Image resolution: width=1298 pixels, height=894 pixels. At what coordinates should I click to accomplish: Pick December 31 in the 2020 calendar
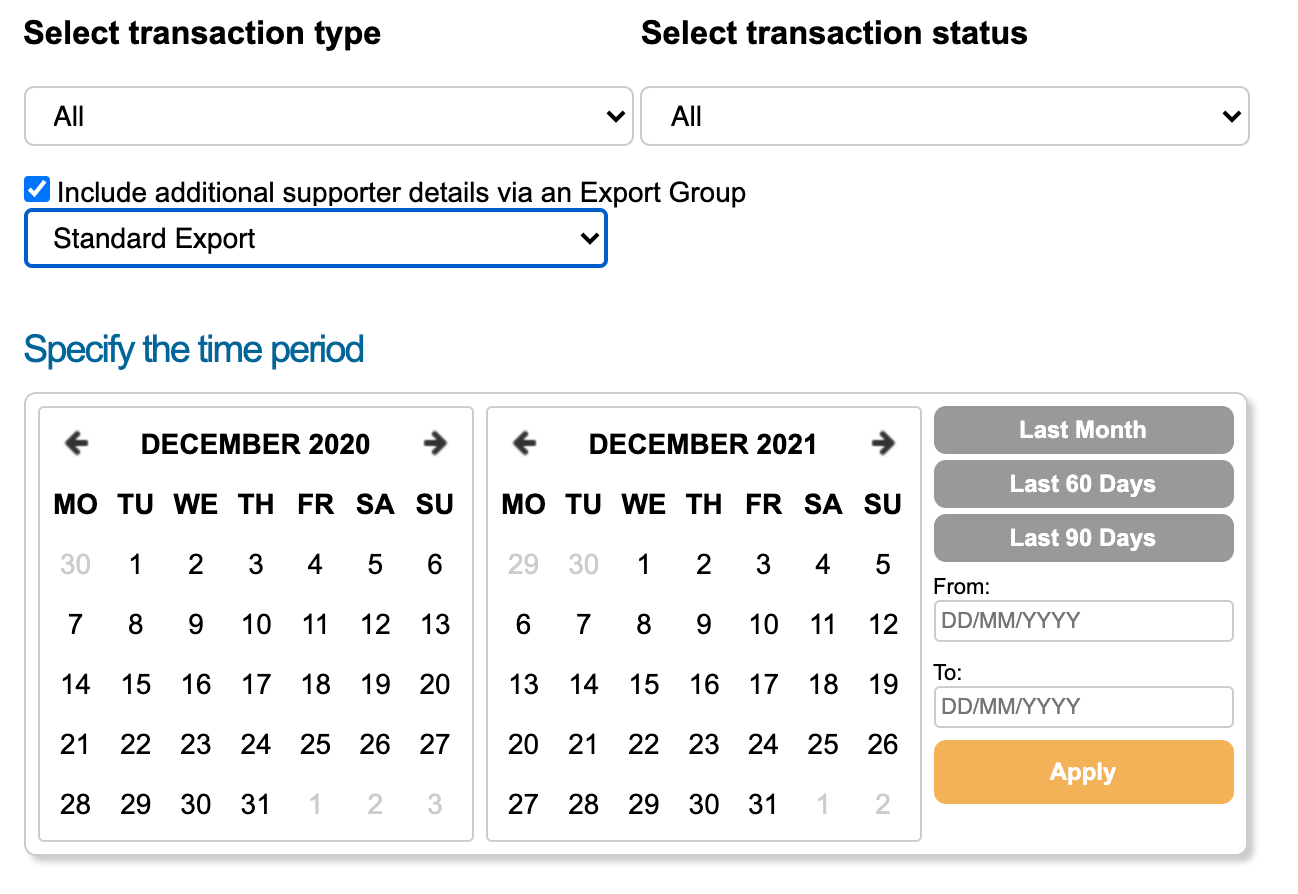pyautogui.click(x=256, y=805)
